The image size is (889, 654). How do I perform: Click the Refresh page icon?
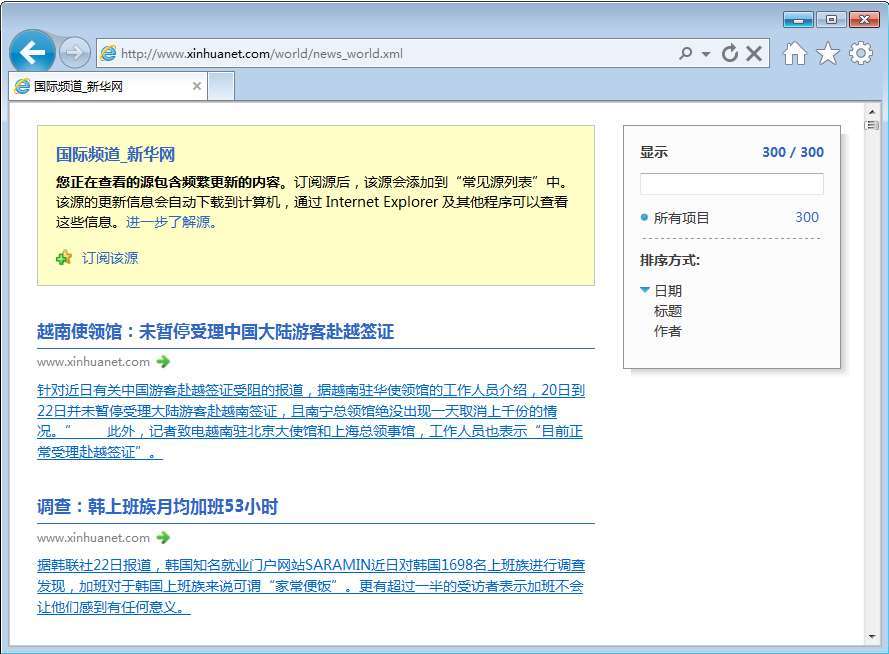click(730, 53)
